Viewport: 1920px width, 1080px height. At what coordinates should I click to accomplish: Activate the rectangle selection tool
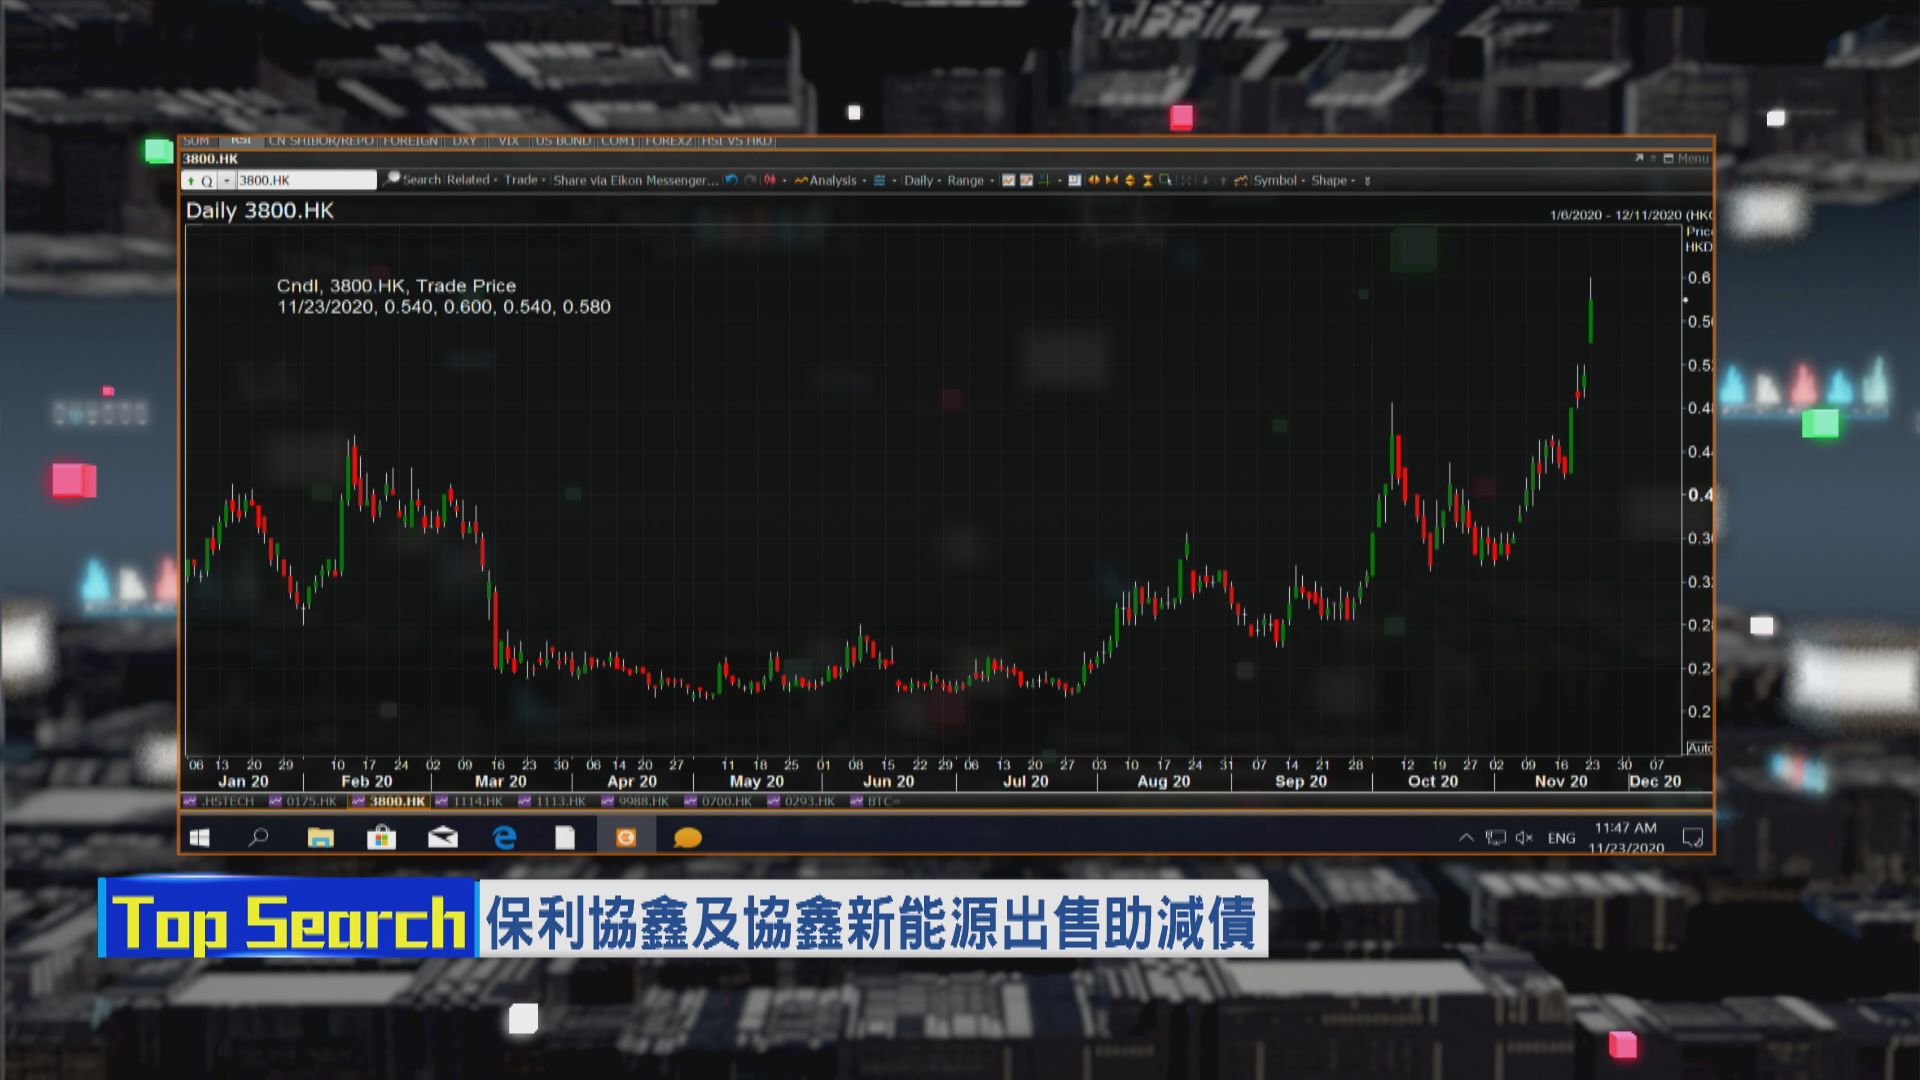click(x=1166, y=180)
